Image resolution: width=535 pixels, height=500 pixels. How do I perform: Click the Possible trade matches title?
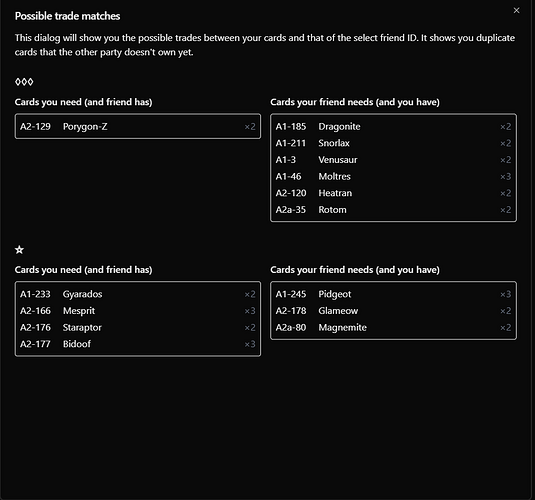67,16
